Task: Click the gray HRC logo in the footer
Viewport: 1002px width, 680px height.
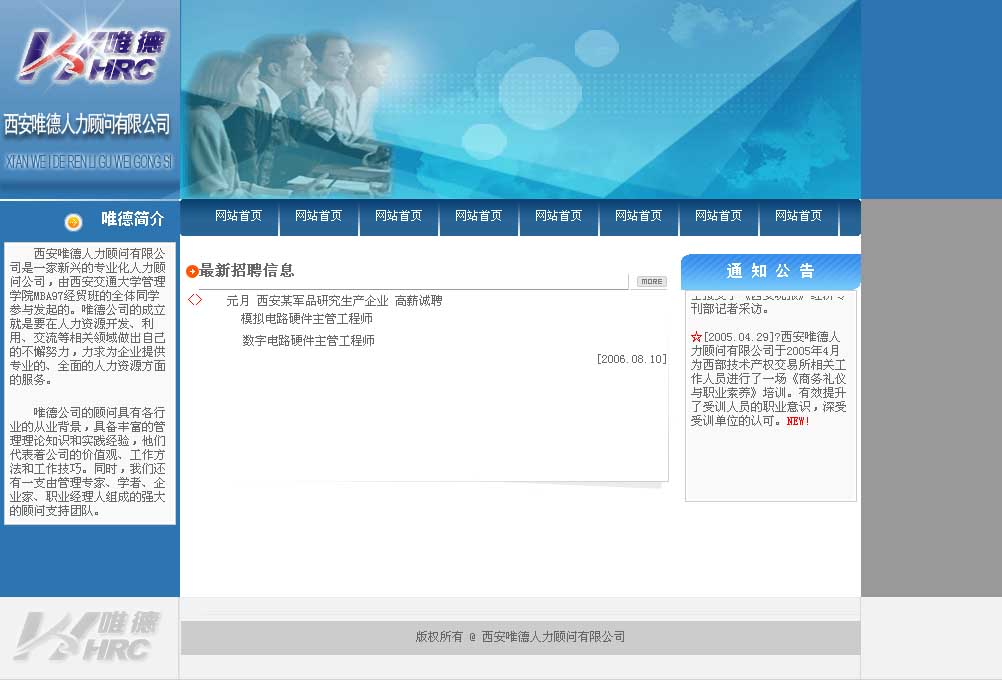Action: click(x=88, y=637)
